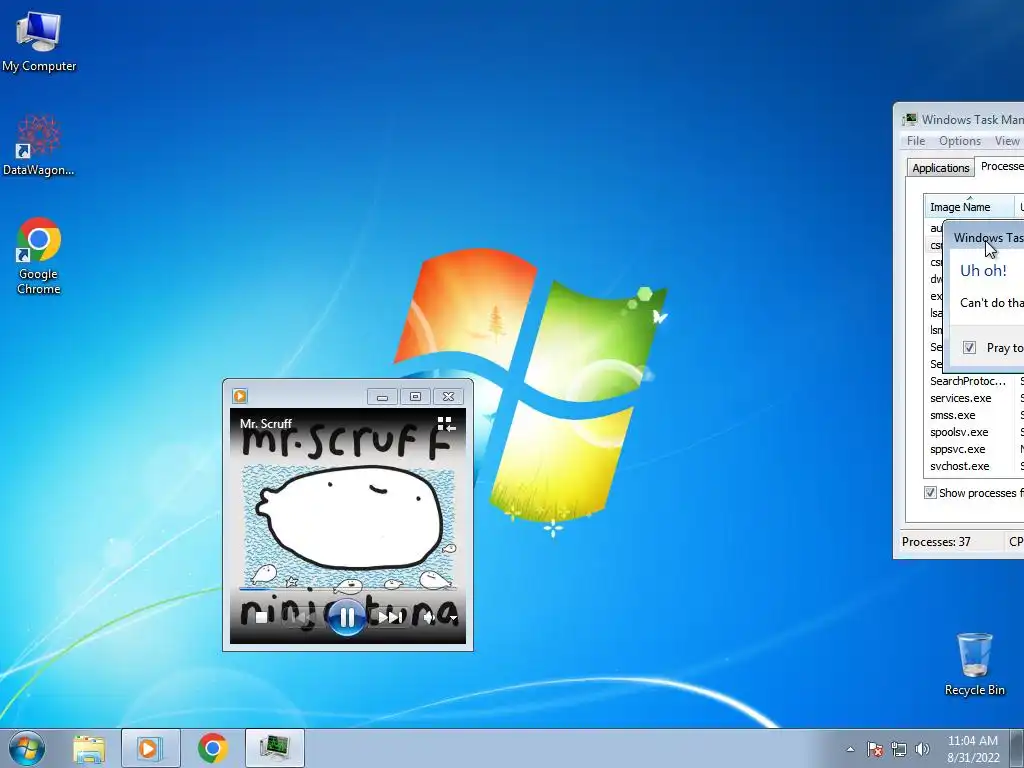Open Task Manager View menu
Image resolution: width=1024 pixels, height=768 pixels.
click(1006, 141)
